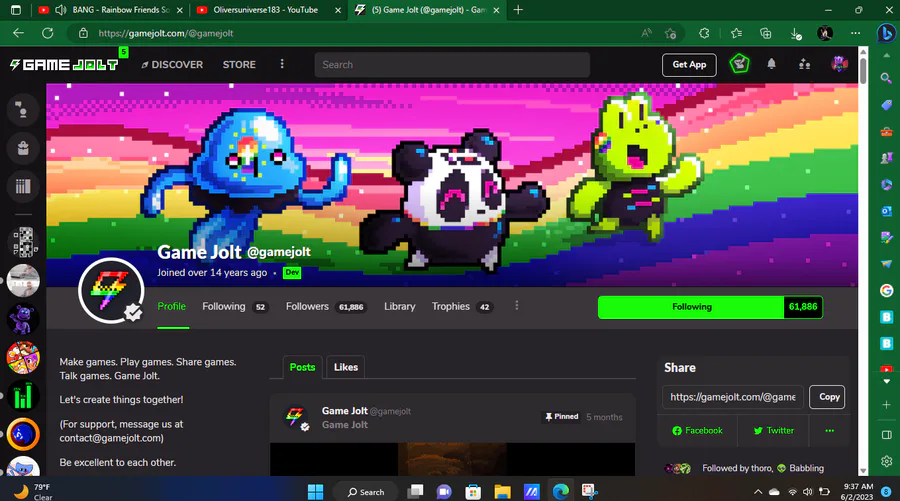Open the Edge downloads icon
The width and height of the screenshot is (900, 501).
coord(796,34)
